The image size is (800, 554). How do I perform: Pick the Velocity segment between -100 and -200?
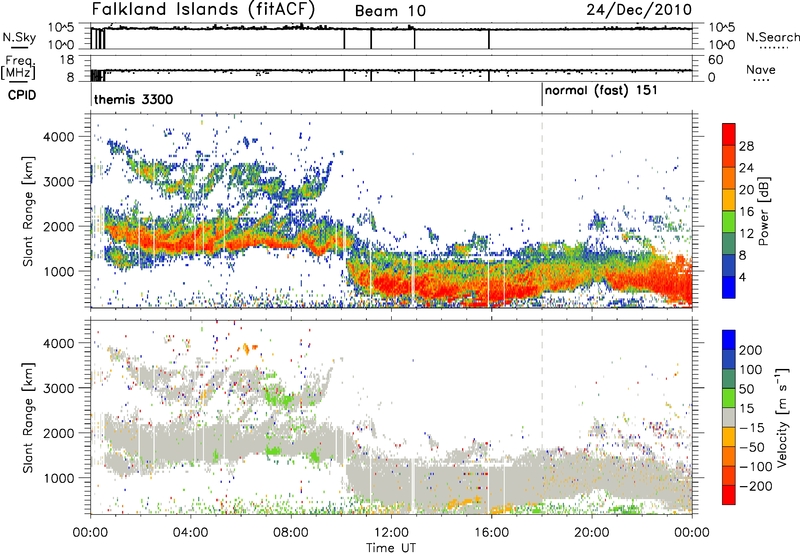point(729,475)
